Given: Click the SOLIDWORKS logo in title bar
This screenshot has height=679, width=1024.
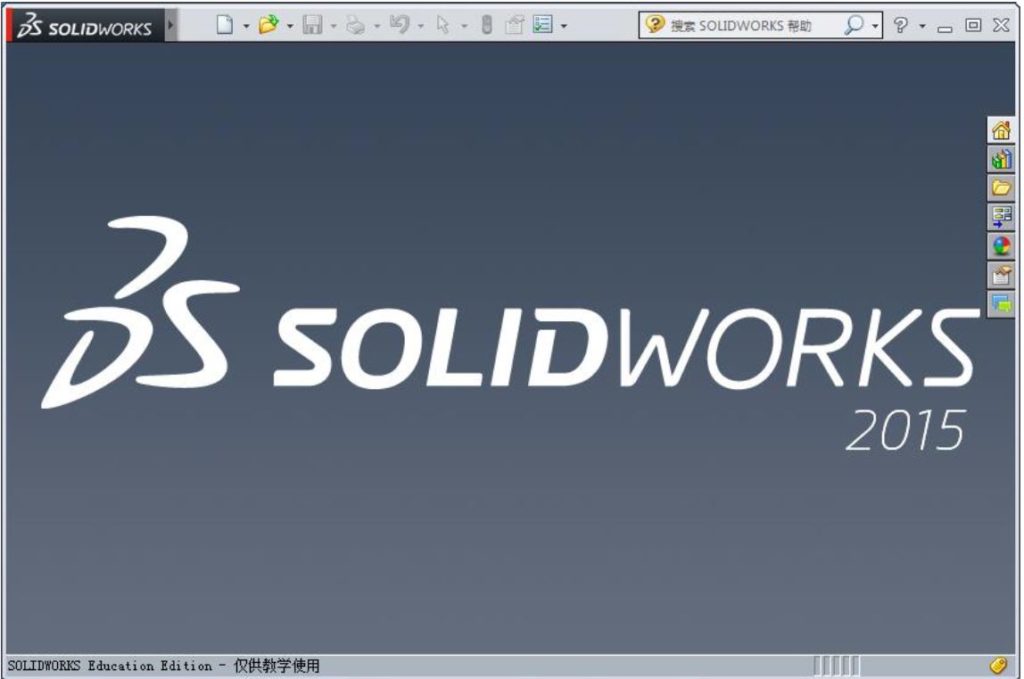Looking at the screenshot, I should click(x=84, y=25).
